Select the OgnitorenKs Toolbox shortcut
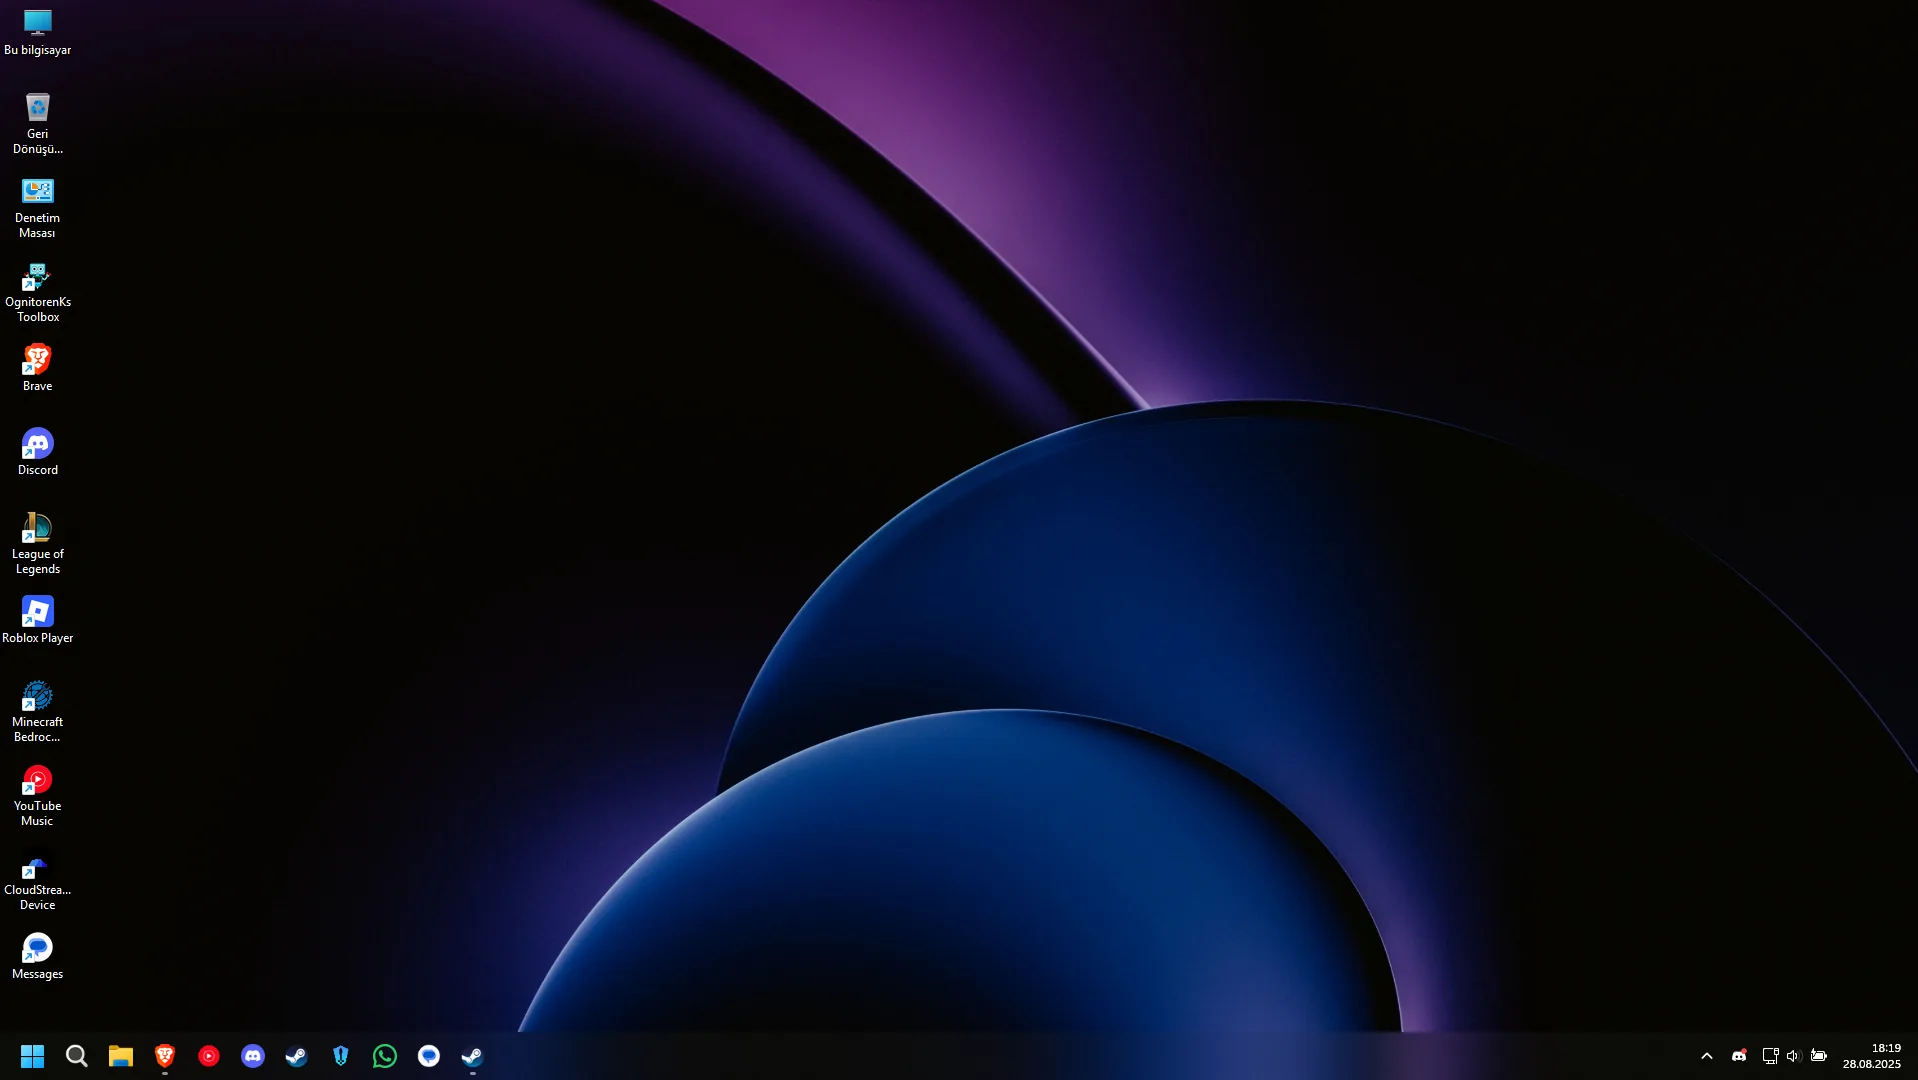The height and width of the screenshot is (1080, 1918). 37,292
